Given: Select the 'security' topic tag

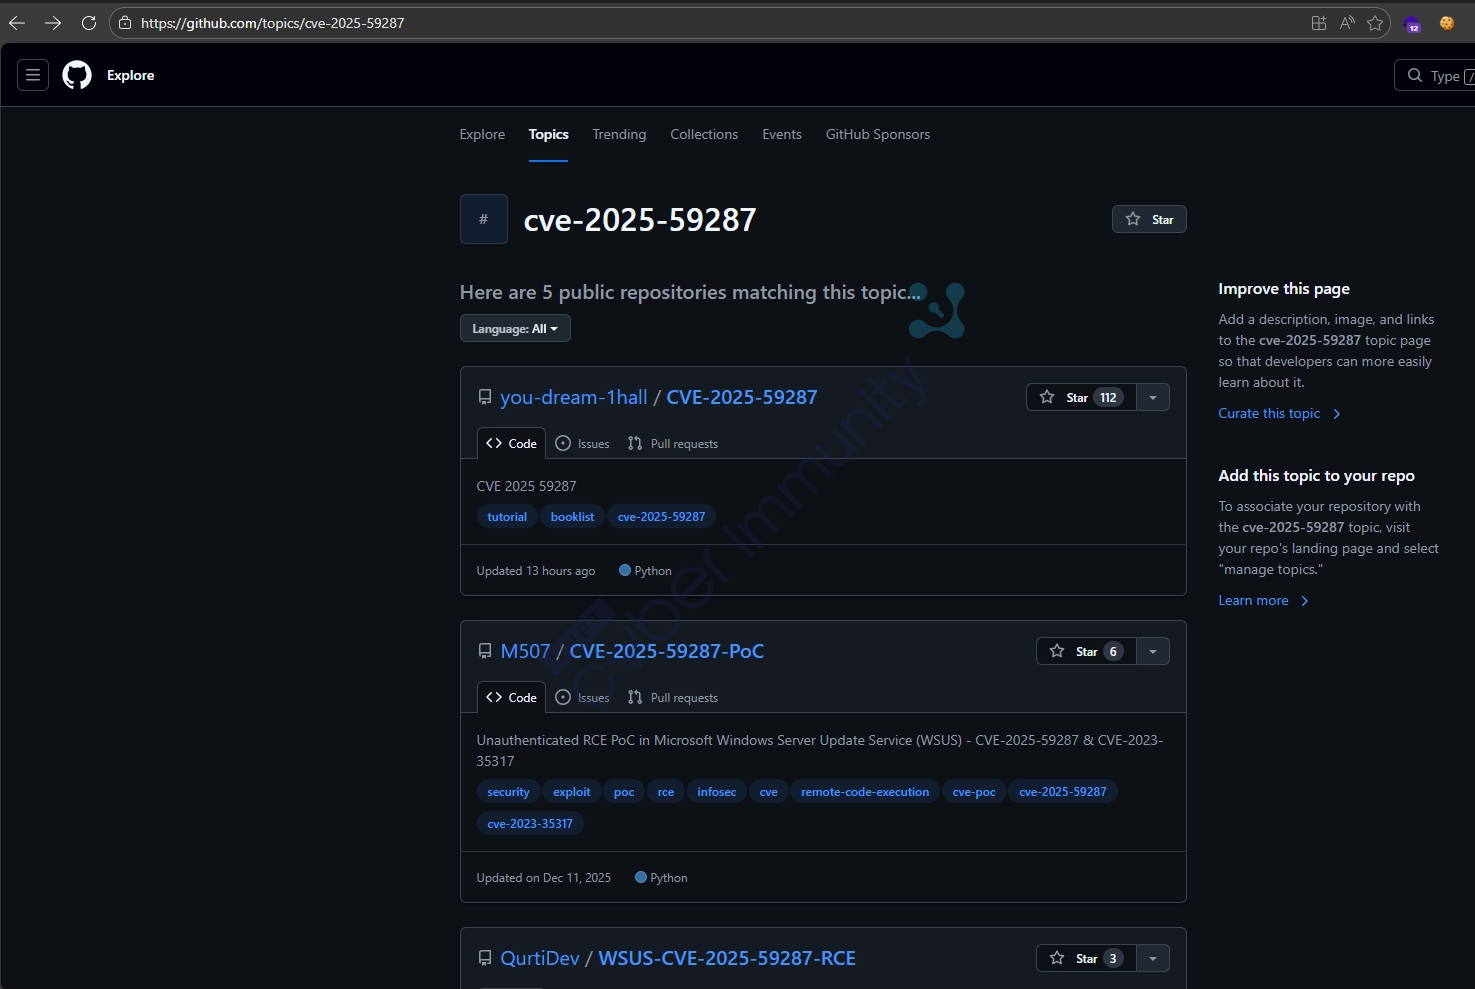Looking at the screenshot, I should pyautogui.click(x=508, y=792).
